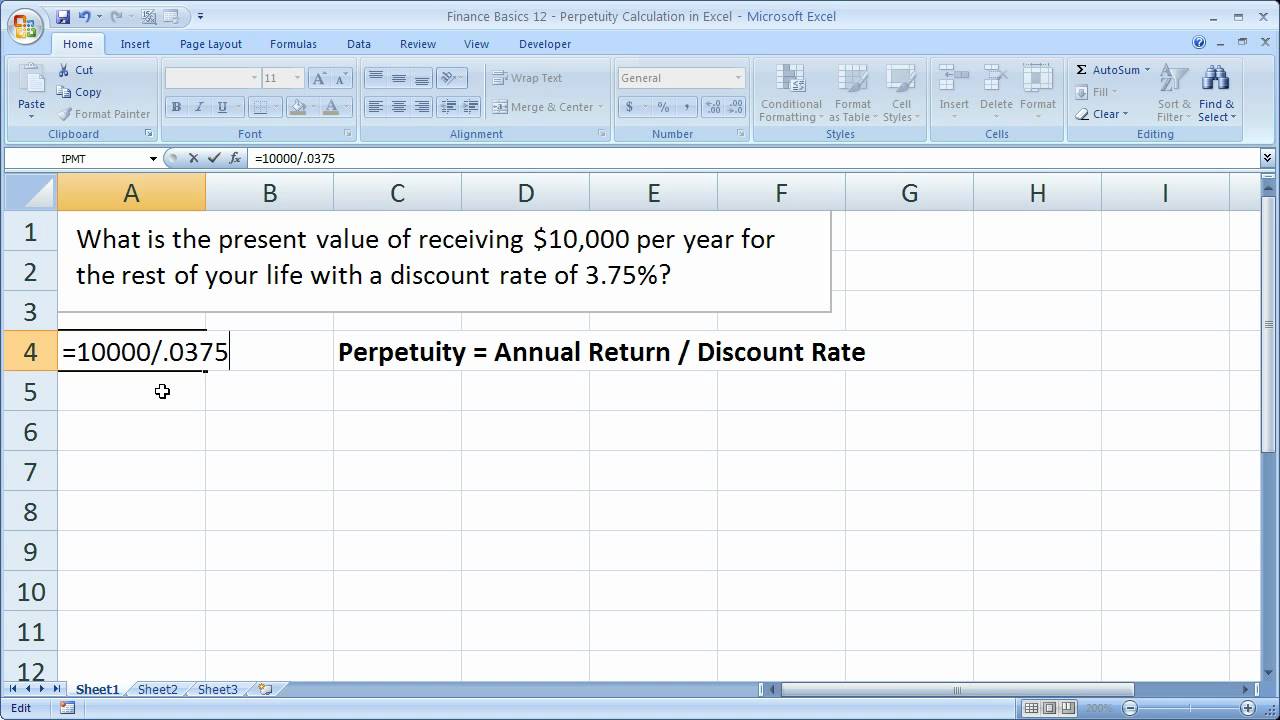
Task: Cancel the formula entry with X
Action: point(193,158)
